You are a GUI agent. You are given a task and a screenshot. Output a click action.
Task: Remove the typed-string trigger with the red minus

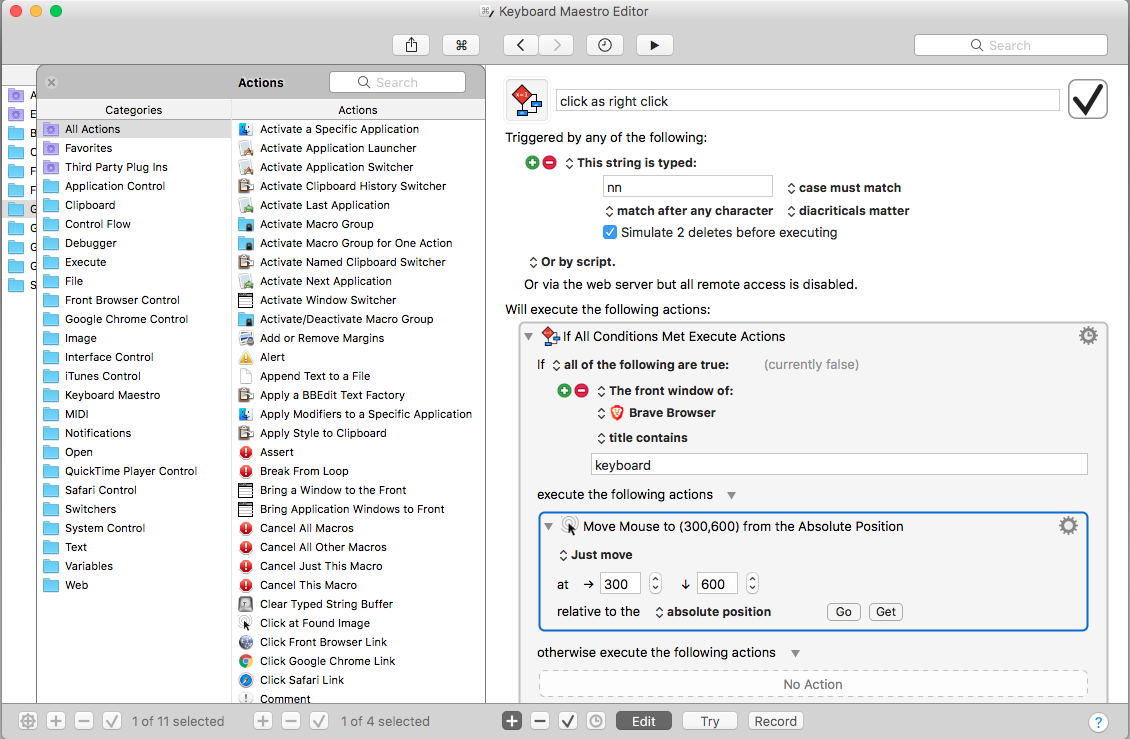[549, 163]
